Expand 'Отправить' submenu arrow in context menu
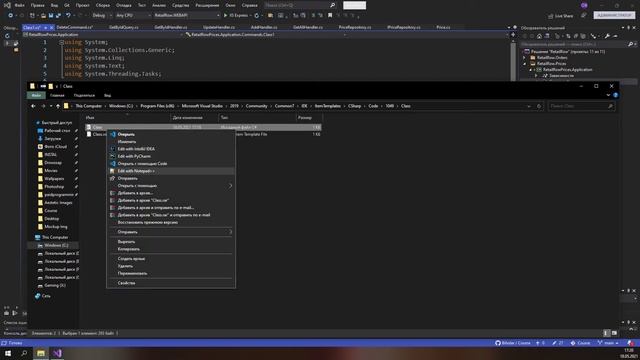640x360 pixels. [230, 232]
